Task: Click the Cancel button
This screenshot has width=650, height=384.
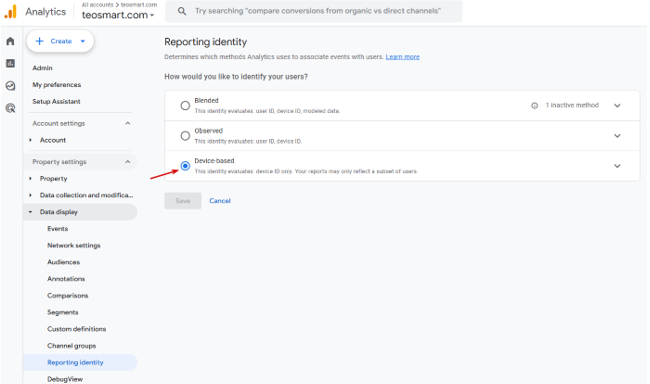Action: (220, 201)
